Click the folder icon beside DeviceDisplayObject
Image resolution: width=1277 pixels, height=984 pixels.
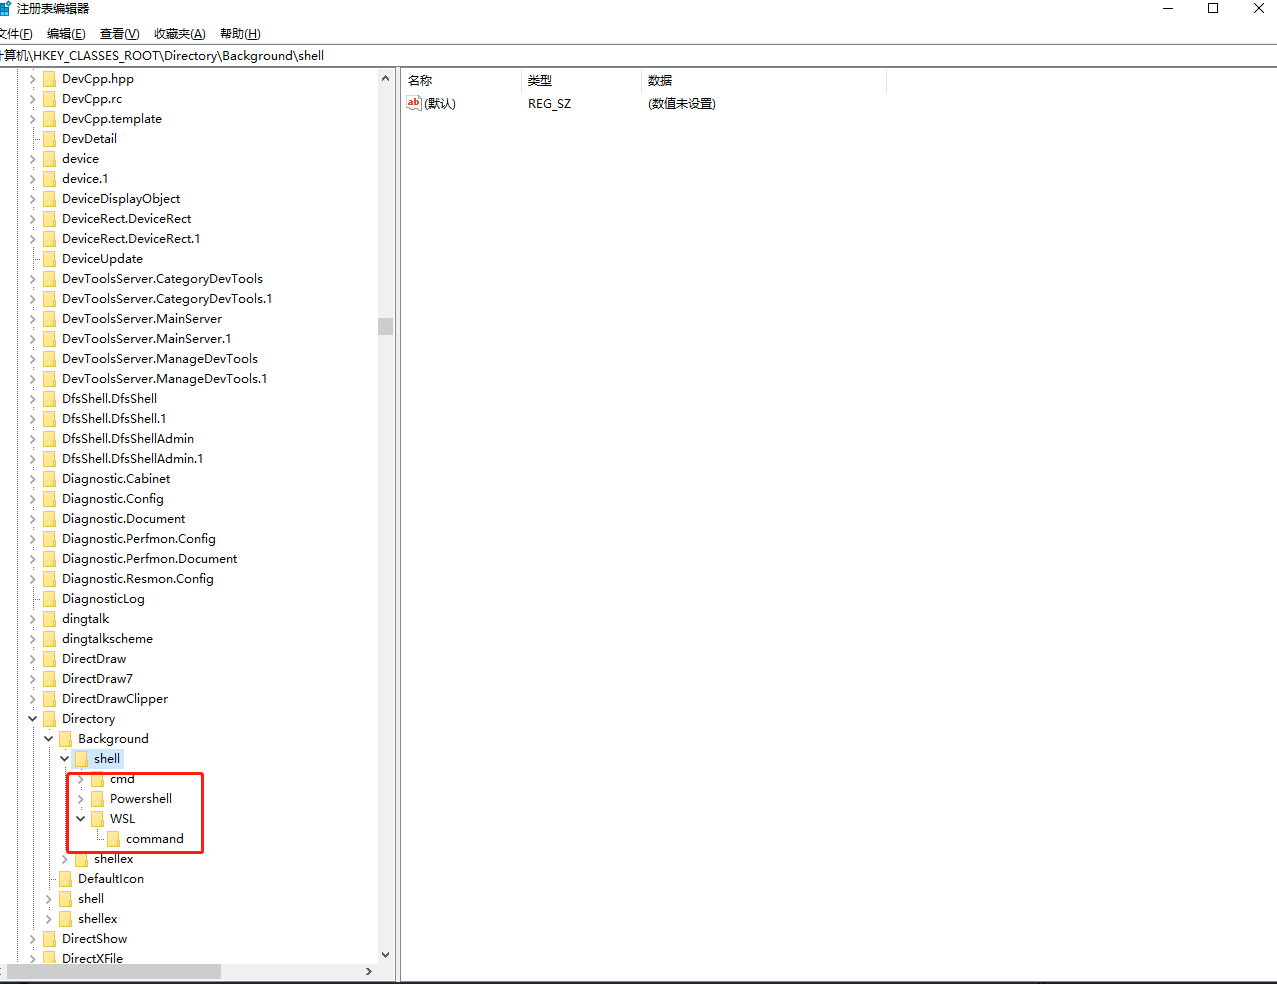[49, 199]
